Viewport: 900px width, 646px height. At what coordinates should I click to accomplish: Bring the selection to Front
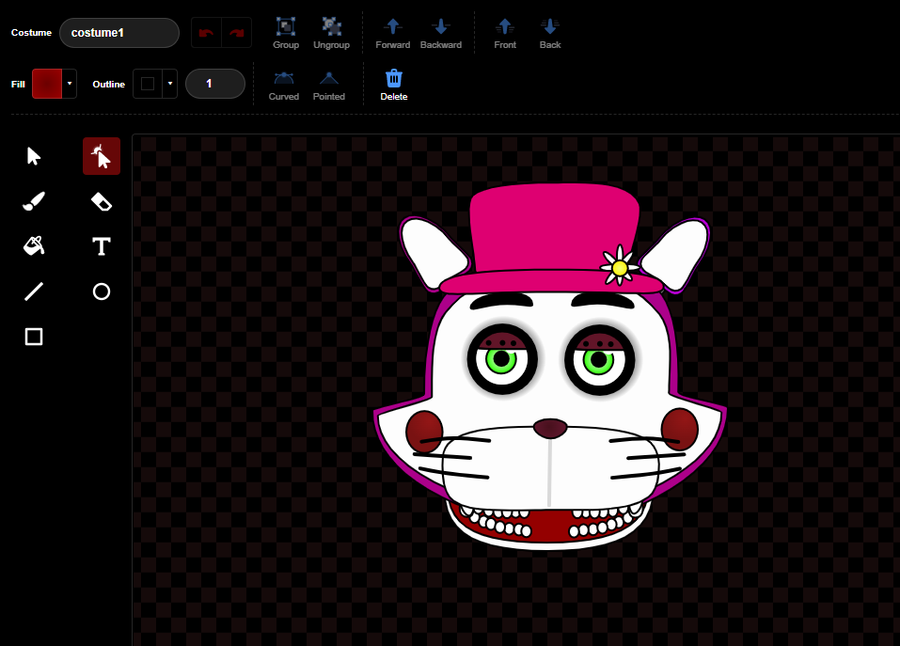pyautogui.click(x=505, y=33)
